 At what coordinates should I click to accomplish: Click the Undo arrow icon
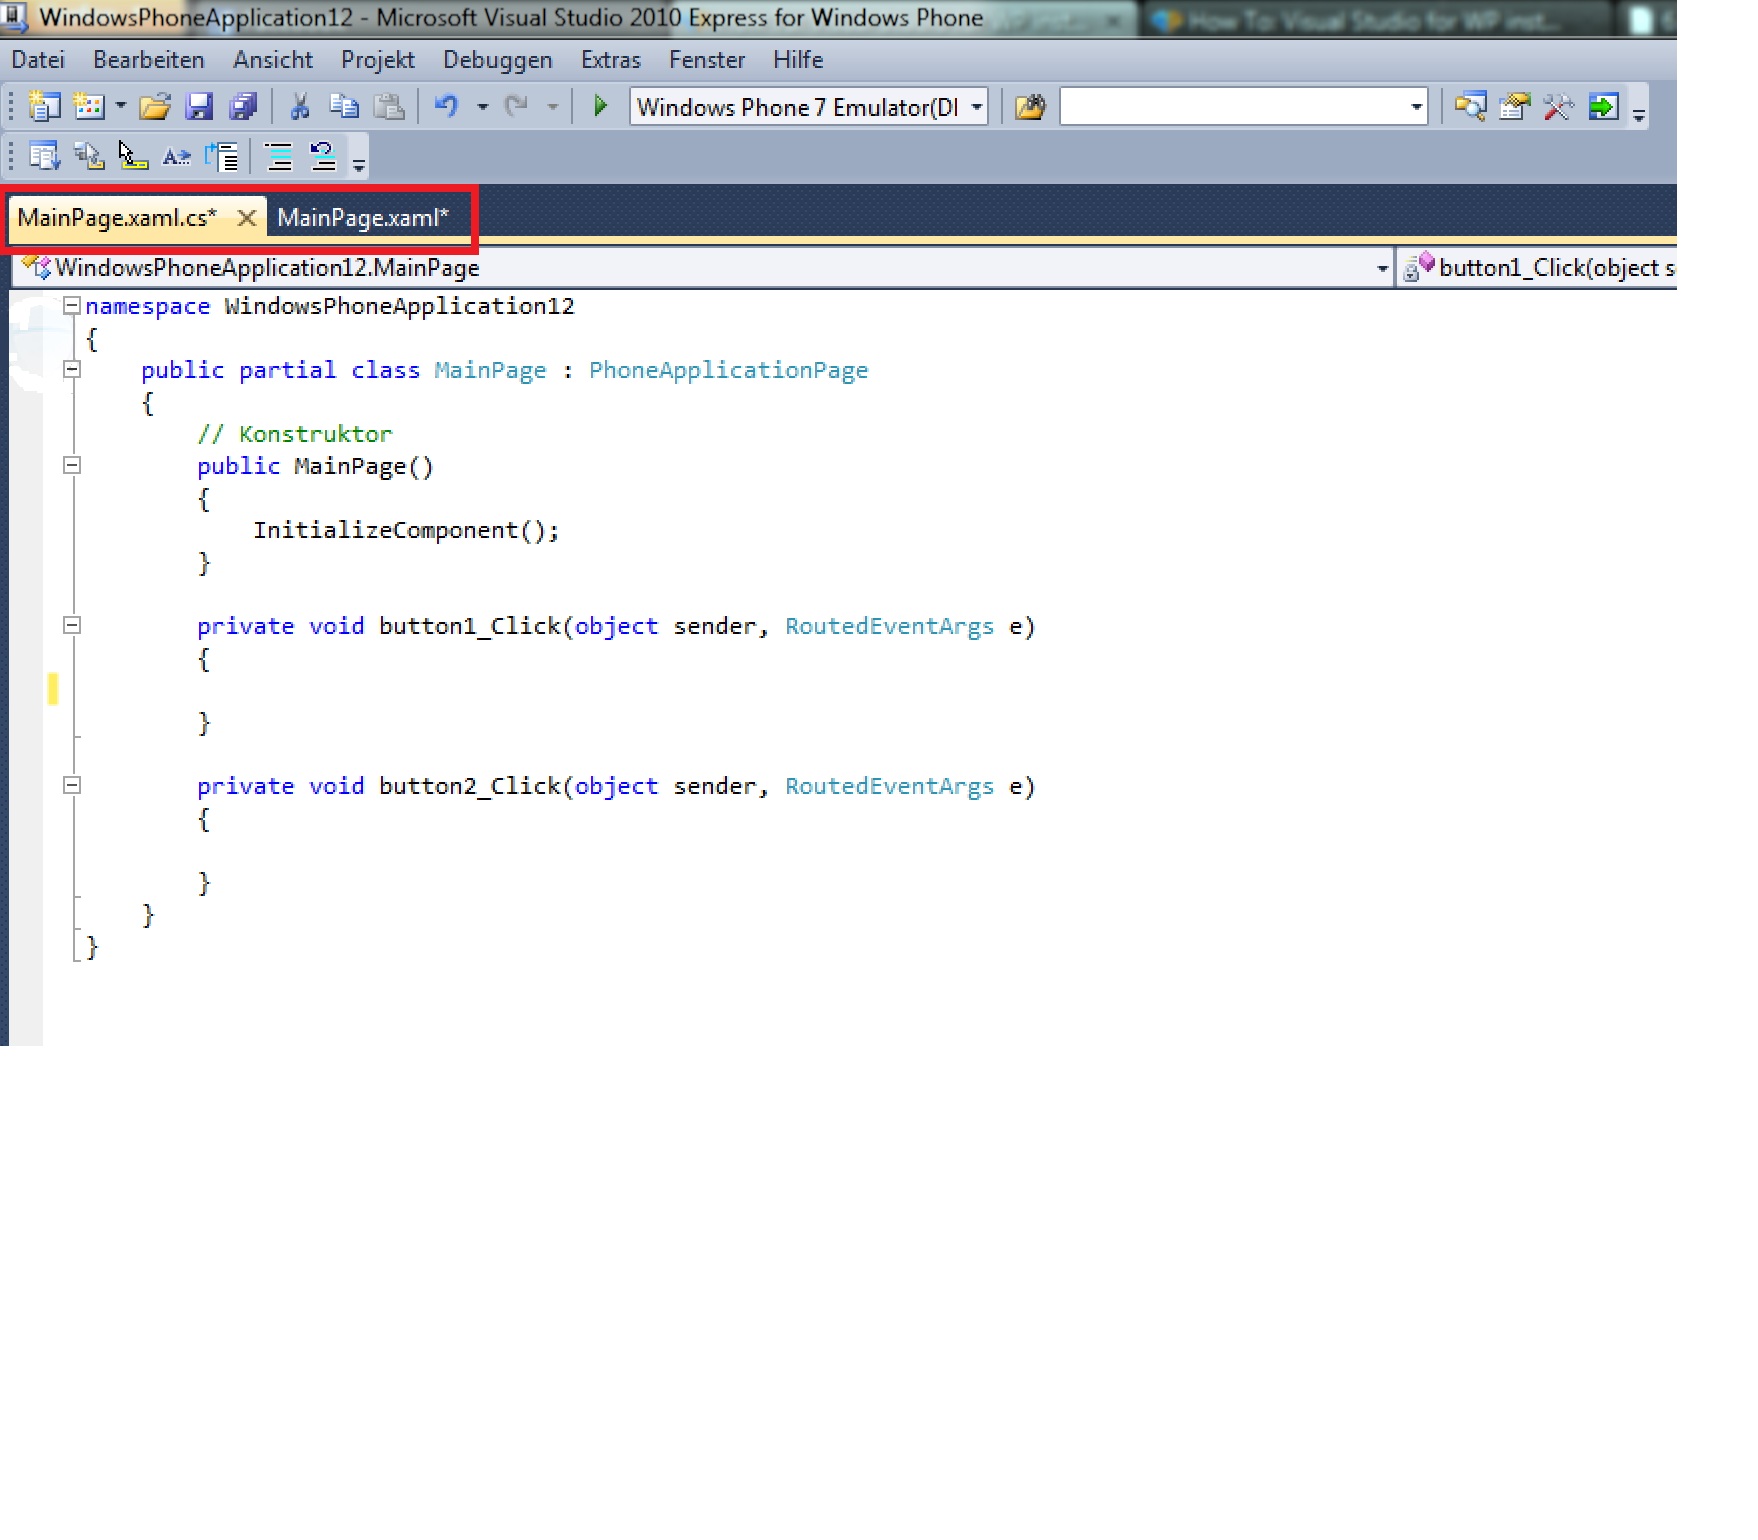446,106
